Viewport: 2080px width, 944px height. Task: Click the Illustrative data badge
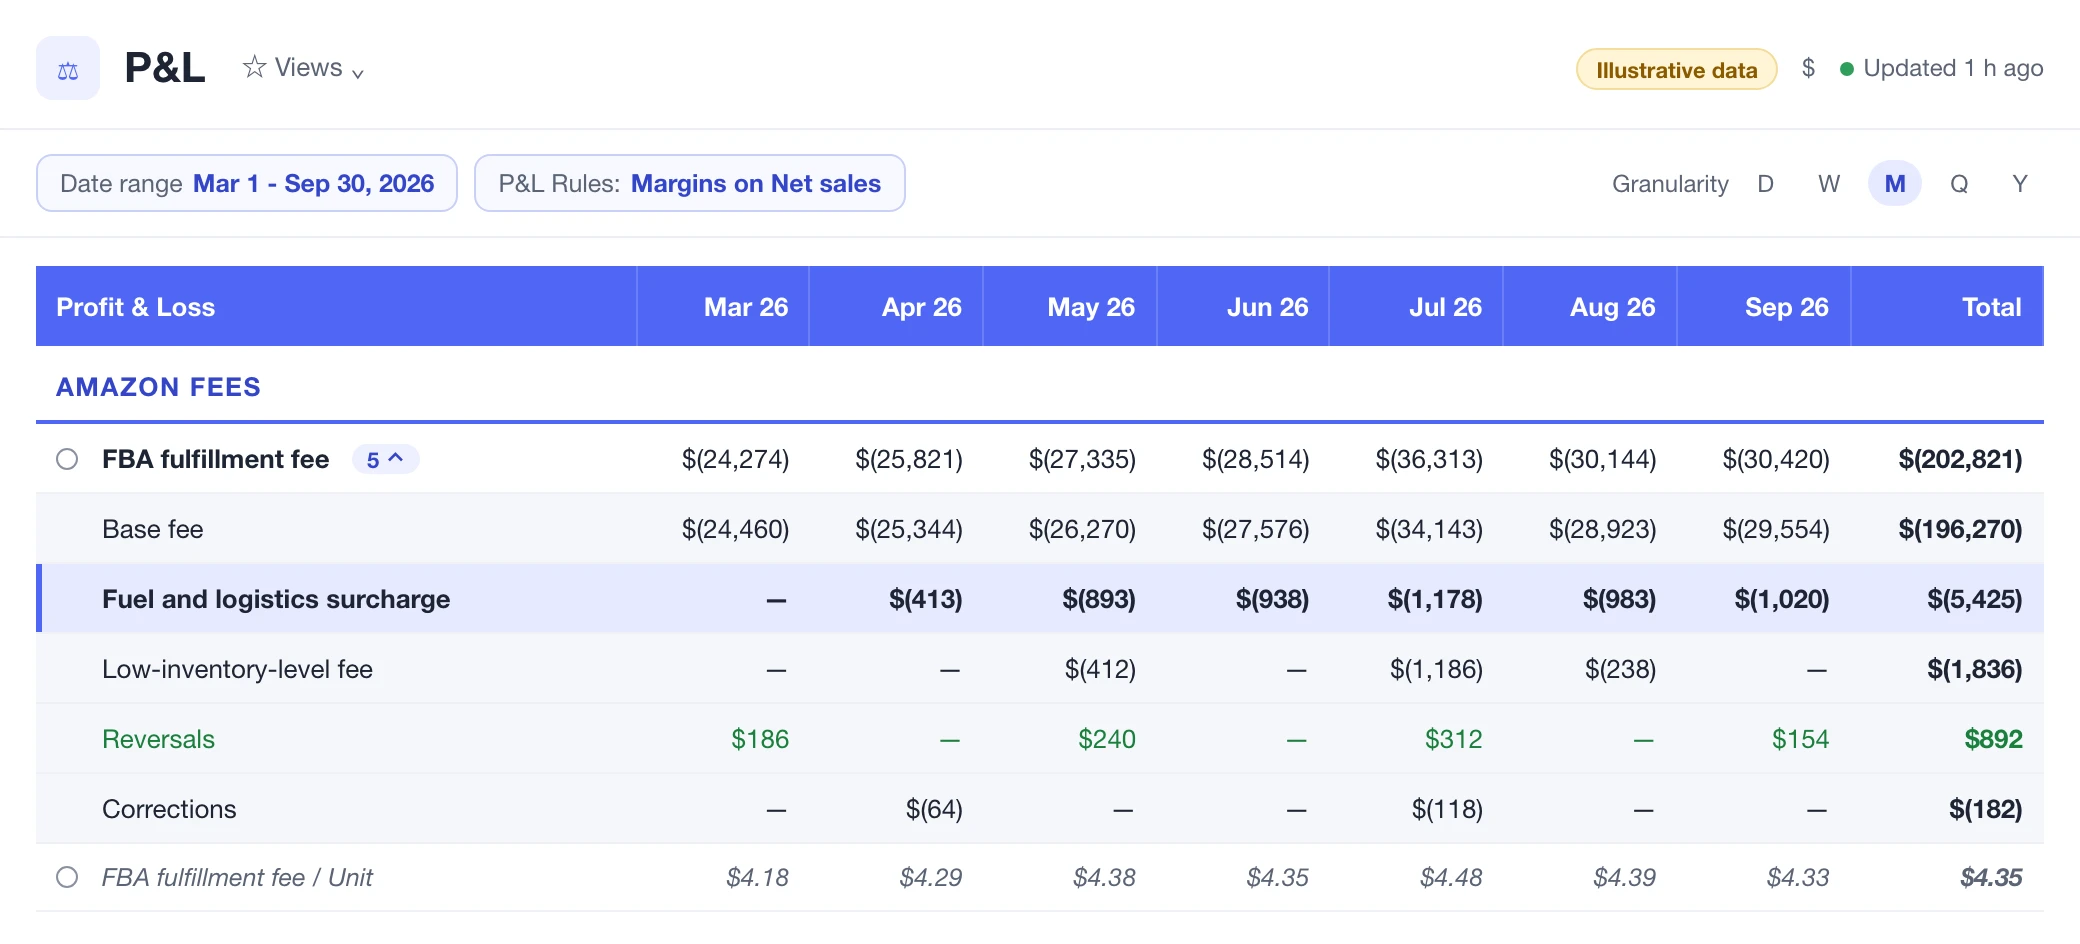1677,70
